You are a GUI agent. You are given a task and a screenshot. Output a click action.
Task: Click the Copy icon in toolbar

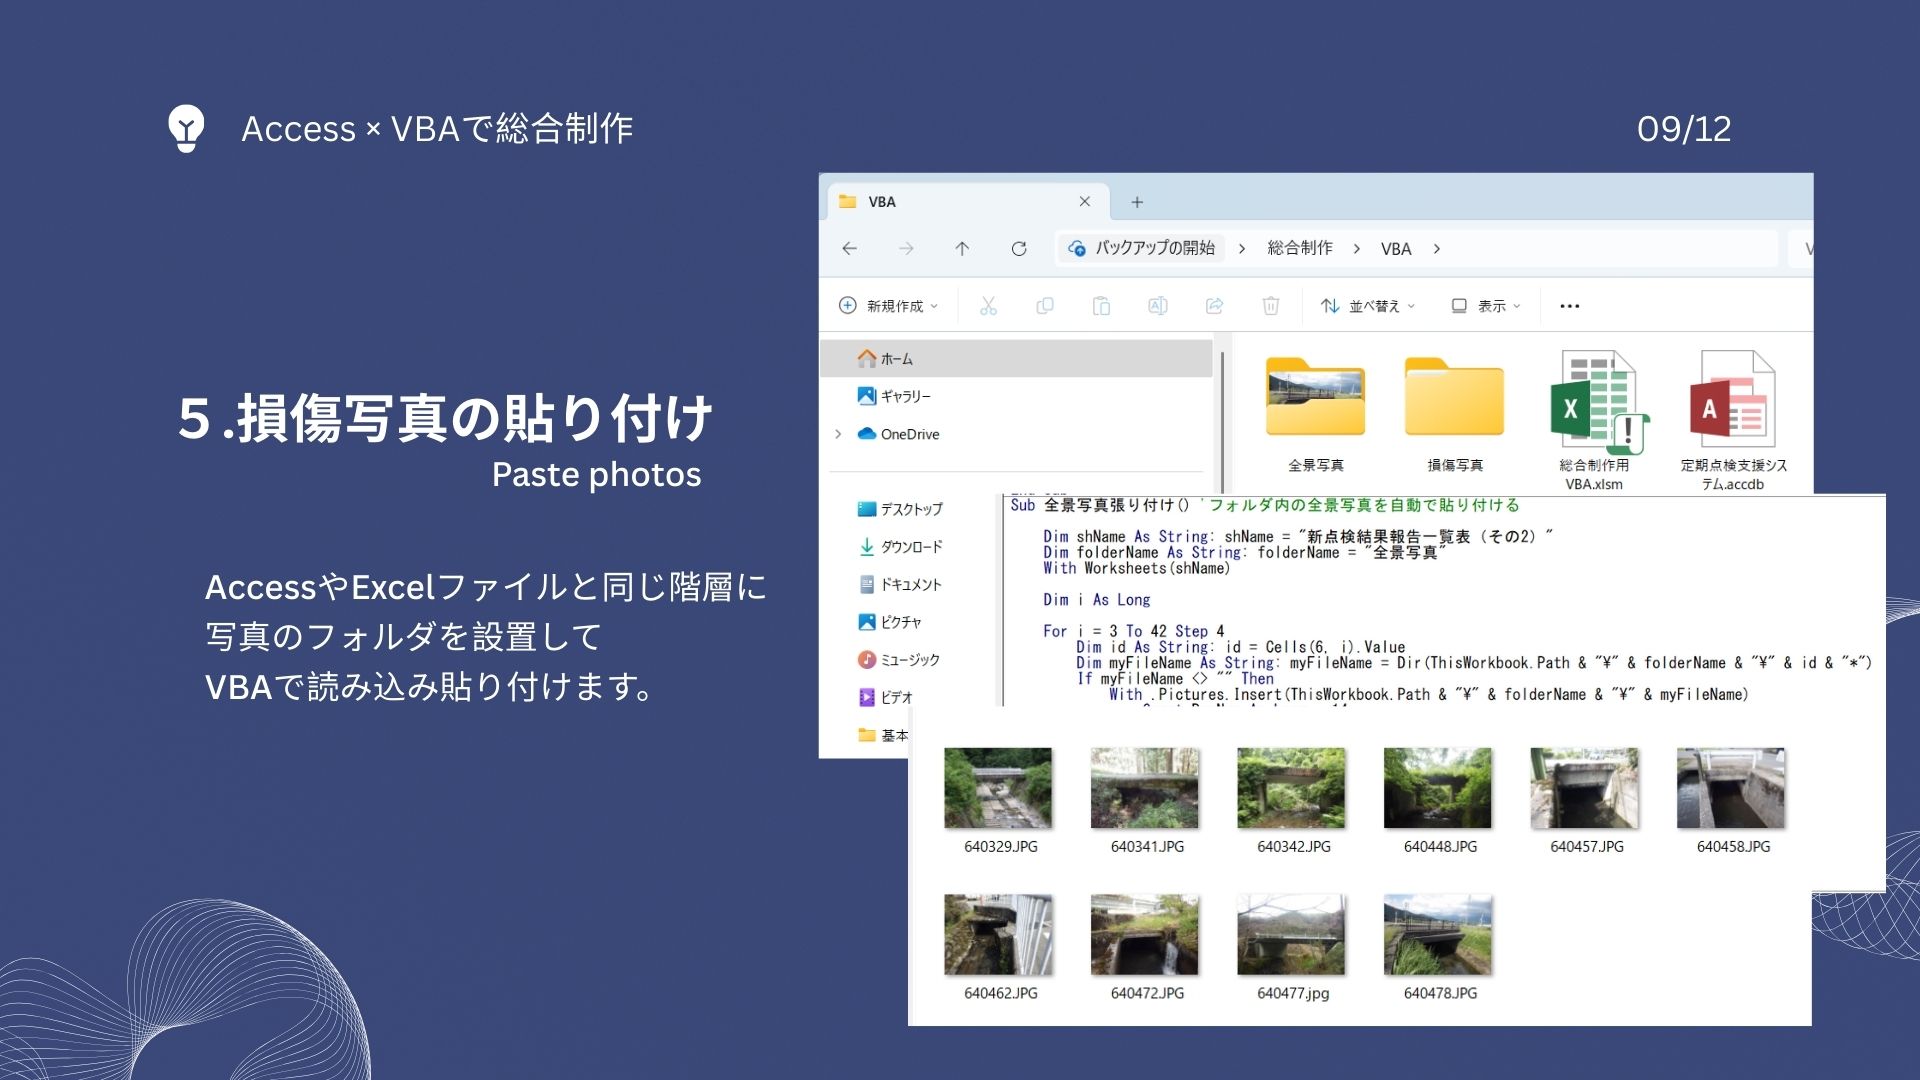coord(1045,306)
